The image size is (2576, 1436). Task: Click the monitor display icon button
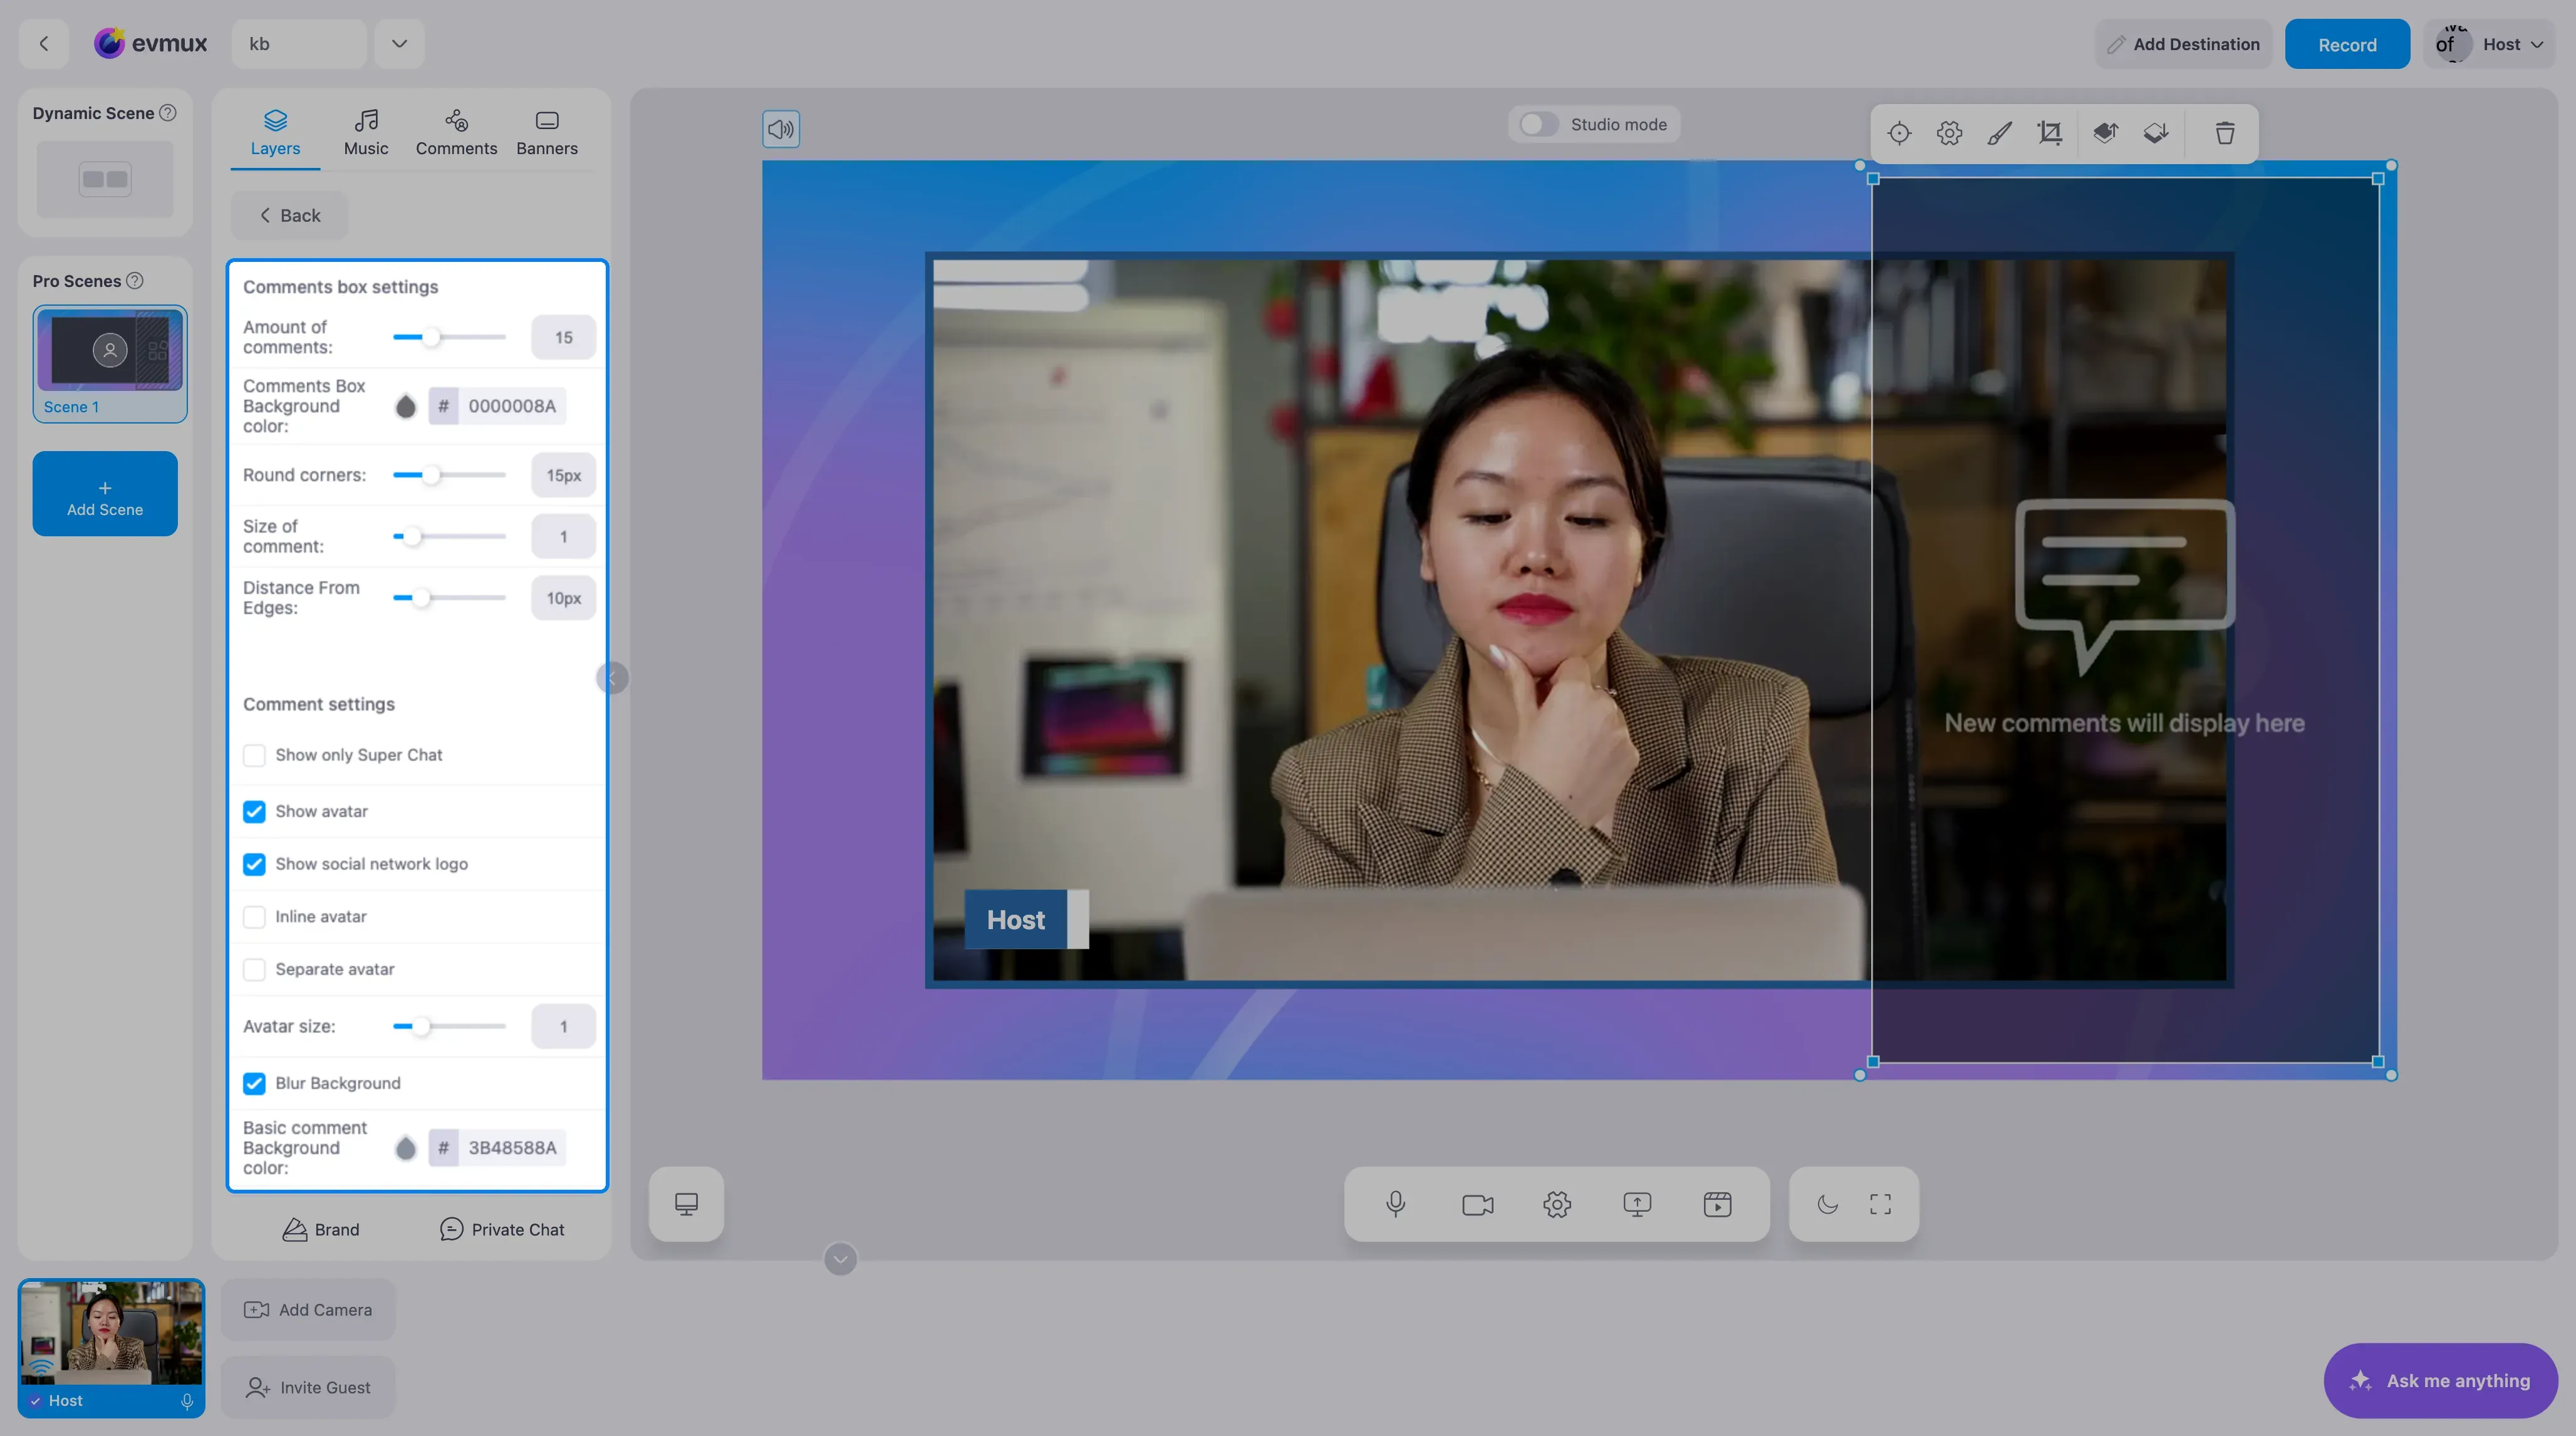(686, 1204)
